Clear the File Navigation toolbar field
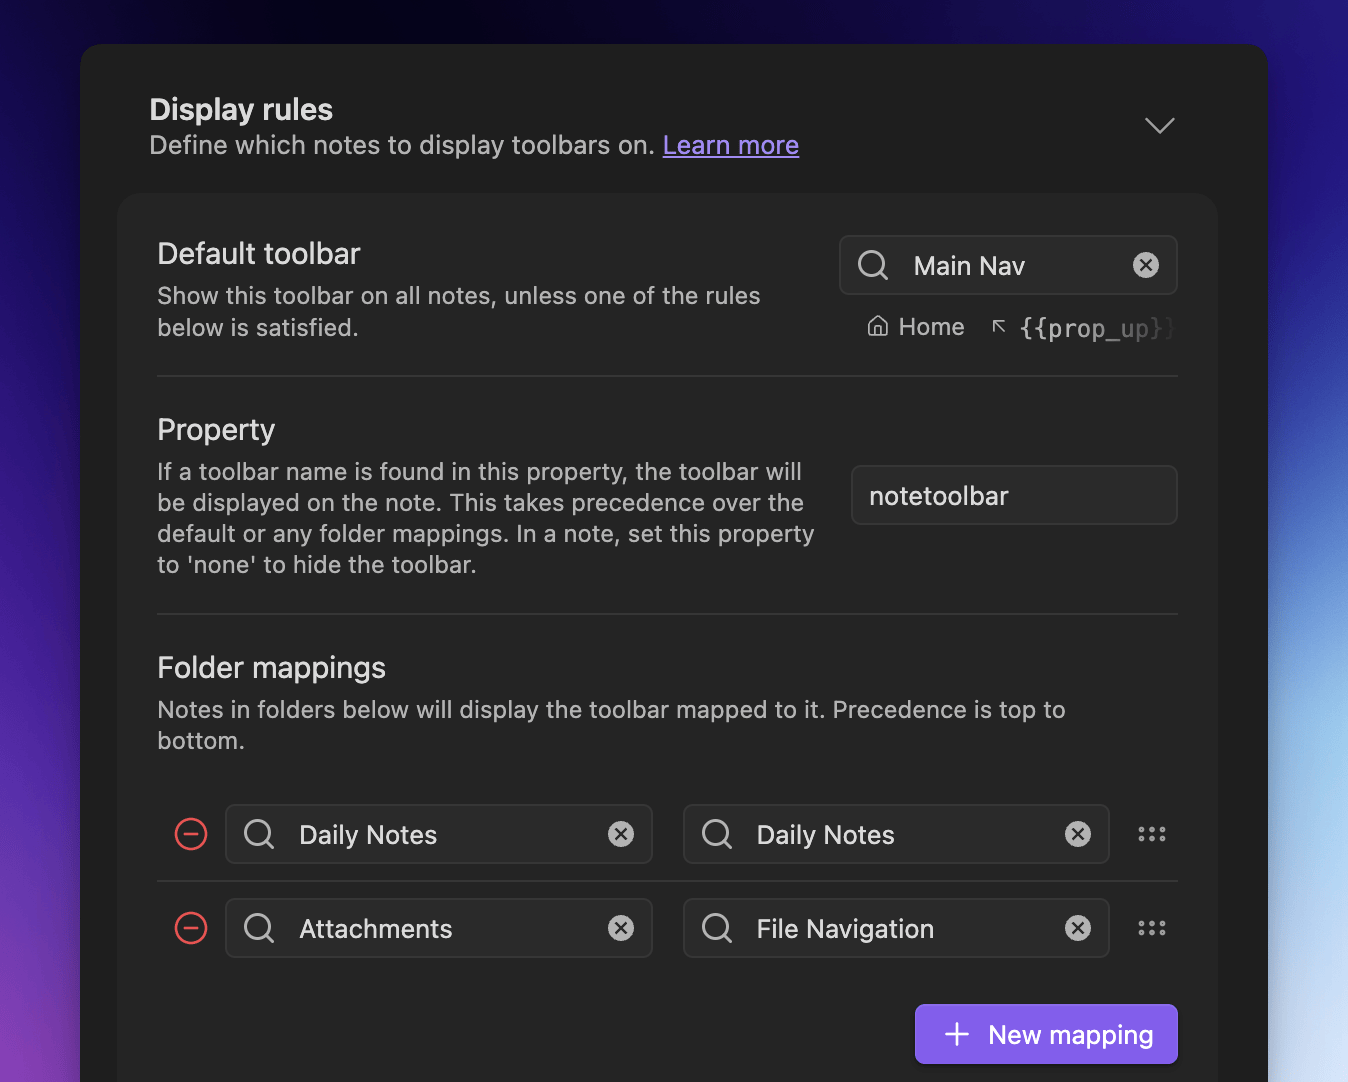Viewport: 1348px width, 1082px height. tap(1078, 928)
